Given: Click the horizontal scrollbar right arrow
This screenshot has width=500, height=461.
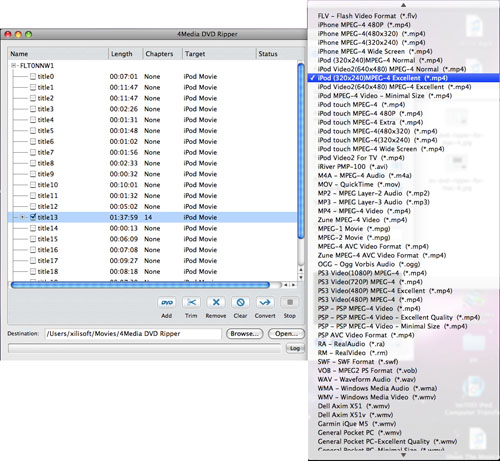Looking at the screenshot, I should [293, 285].
